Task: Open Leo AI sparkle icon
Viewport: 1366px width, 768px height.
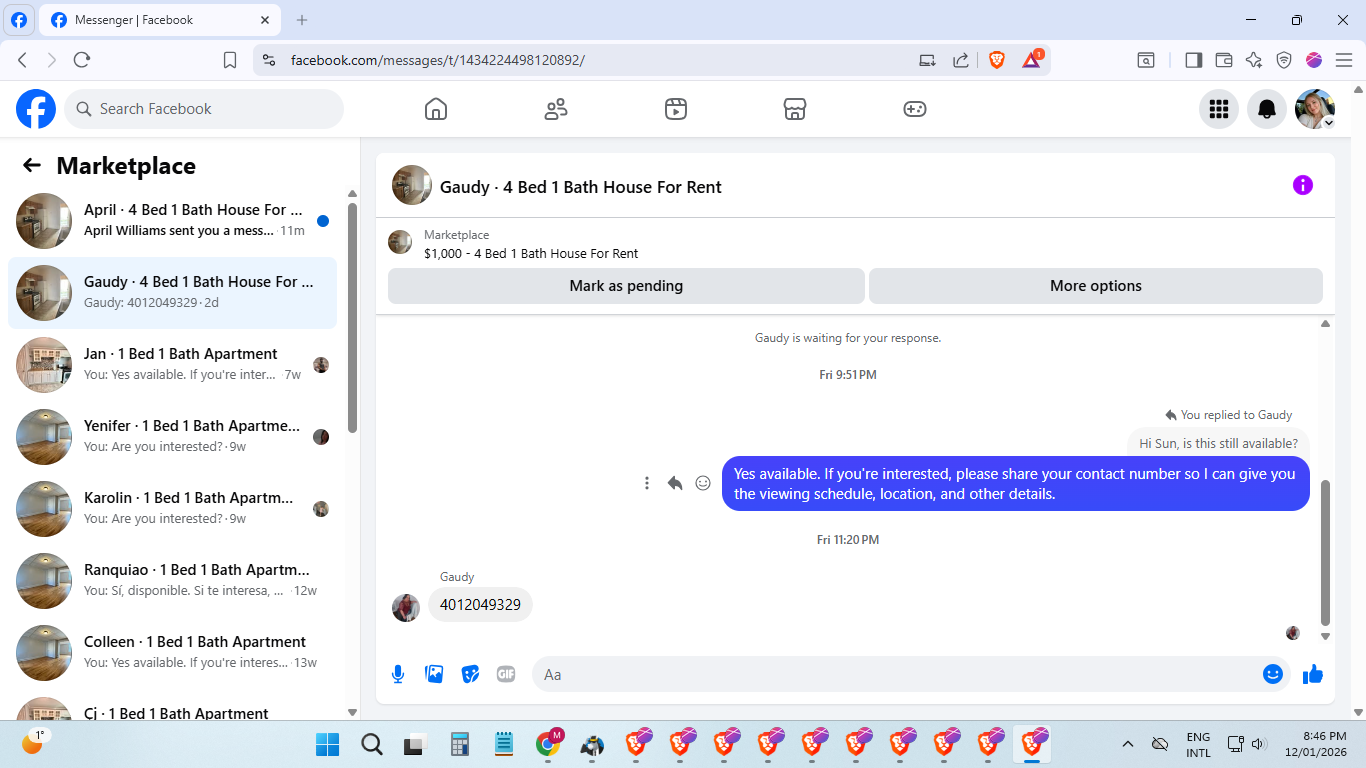Action: [1254, 60]
